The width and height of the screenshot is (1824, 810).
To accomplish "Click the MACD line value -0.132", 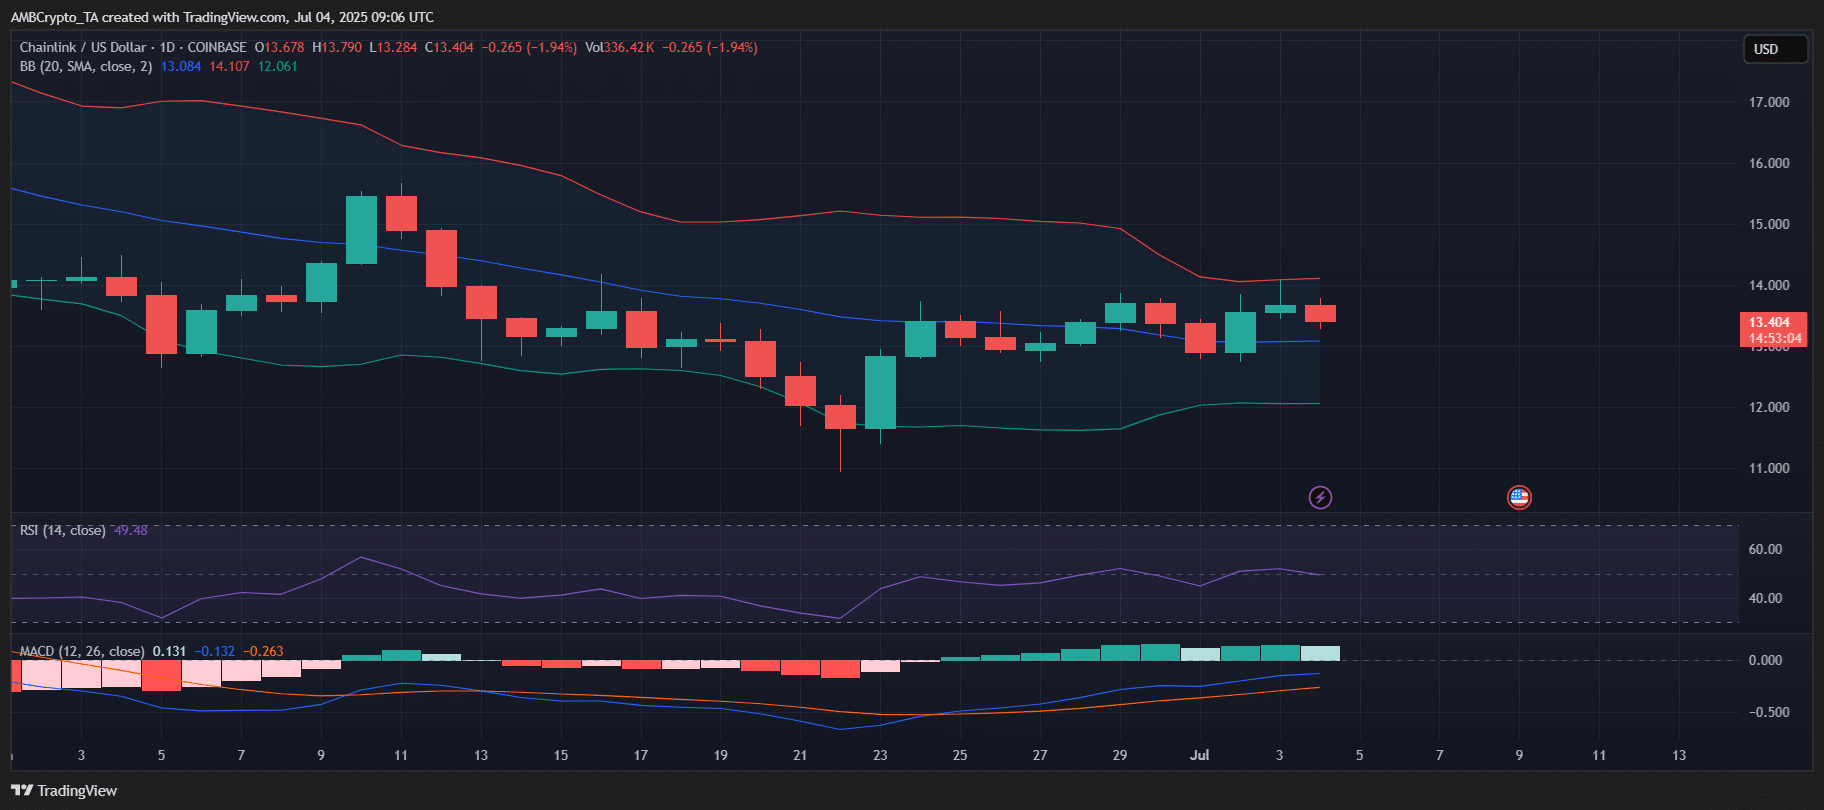I will coord(215,651).
